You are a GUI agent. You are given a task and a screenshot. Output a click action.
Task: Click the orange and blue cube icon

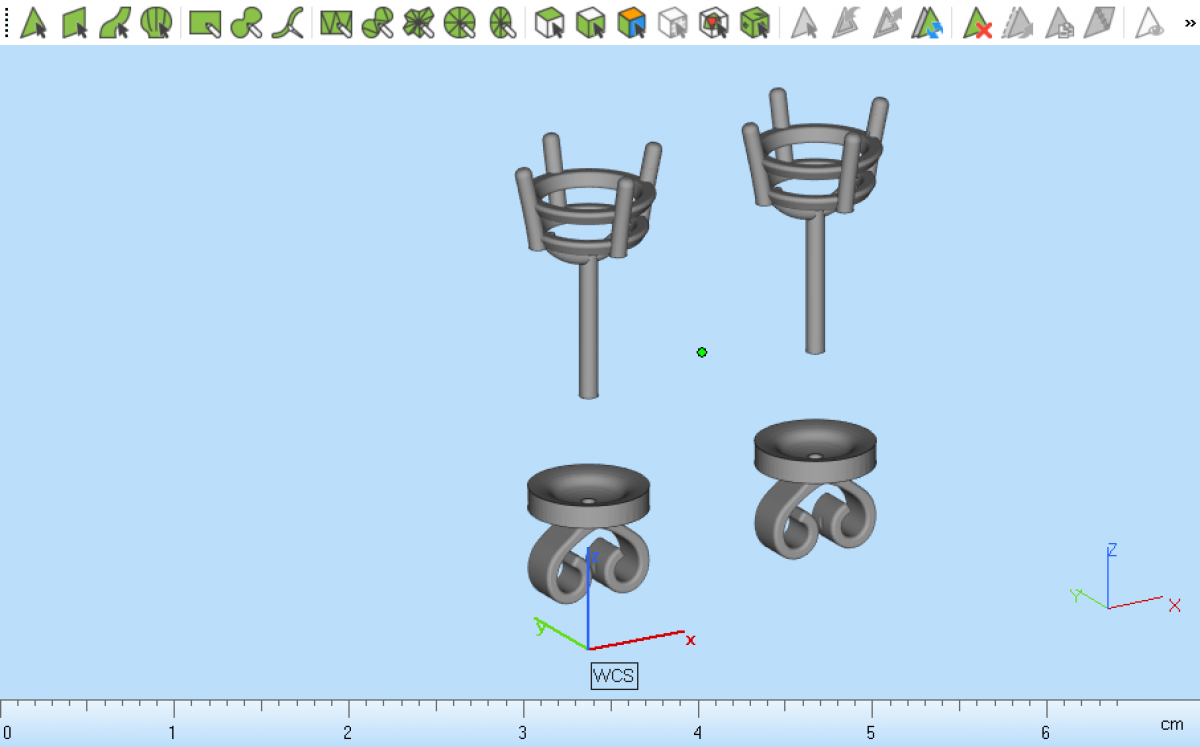coord(631,22)
